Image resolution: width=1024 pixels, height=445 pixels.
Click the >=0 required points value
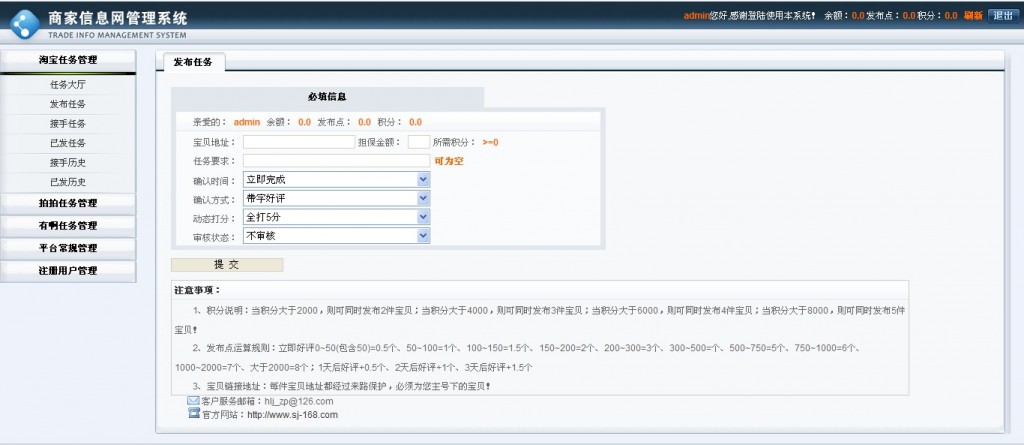coord(490,142)
